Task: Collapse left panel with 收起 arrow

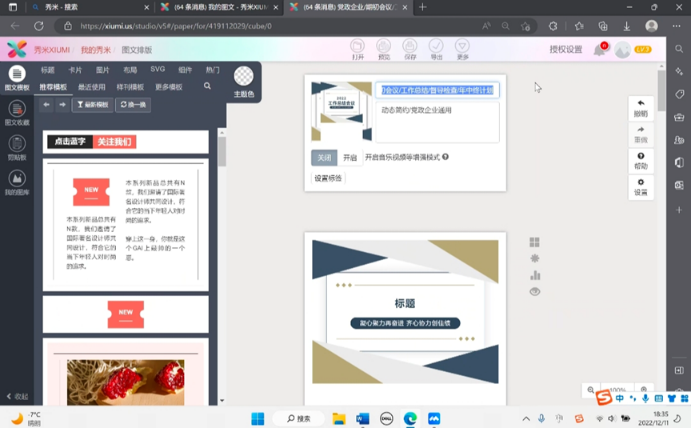Action: point(16,396)
